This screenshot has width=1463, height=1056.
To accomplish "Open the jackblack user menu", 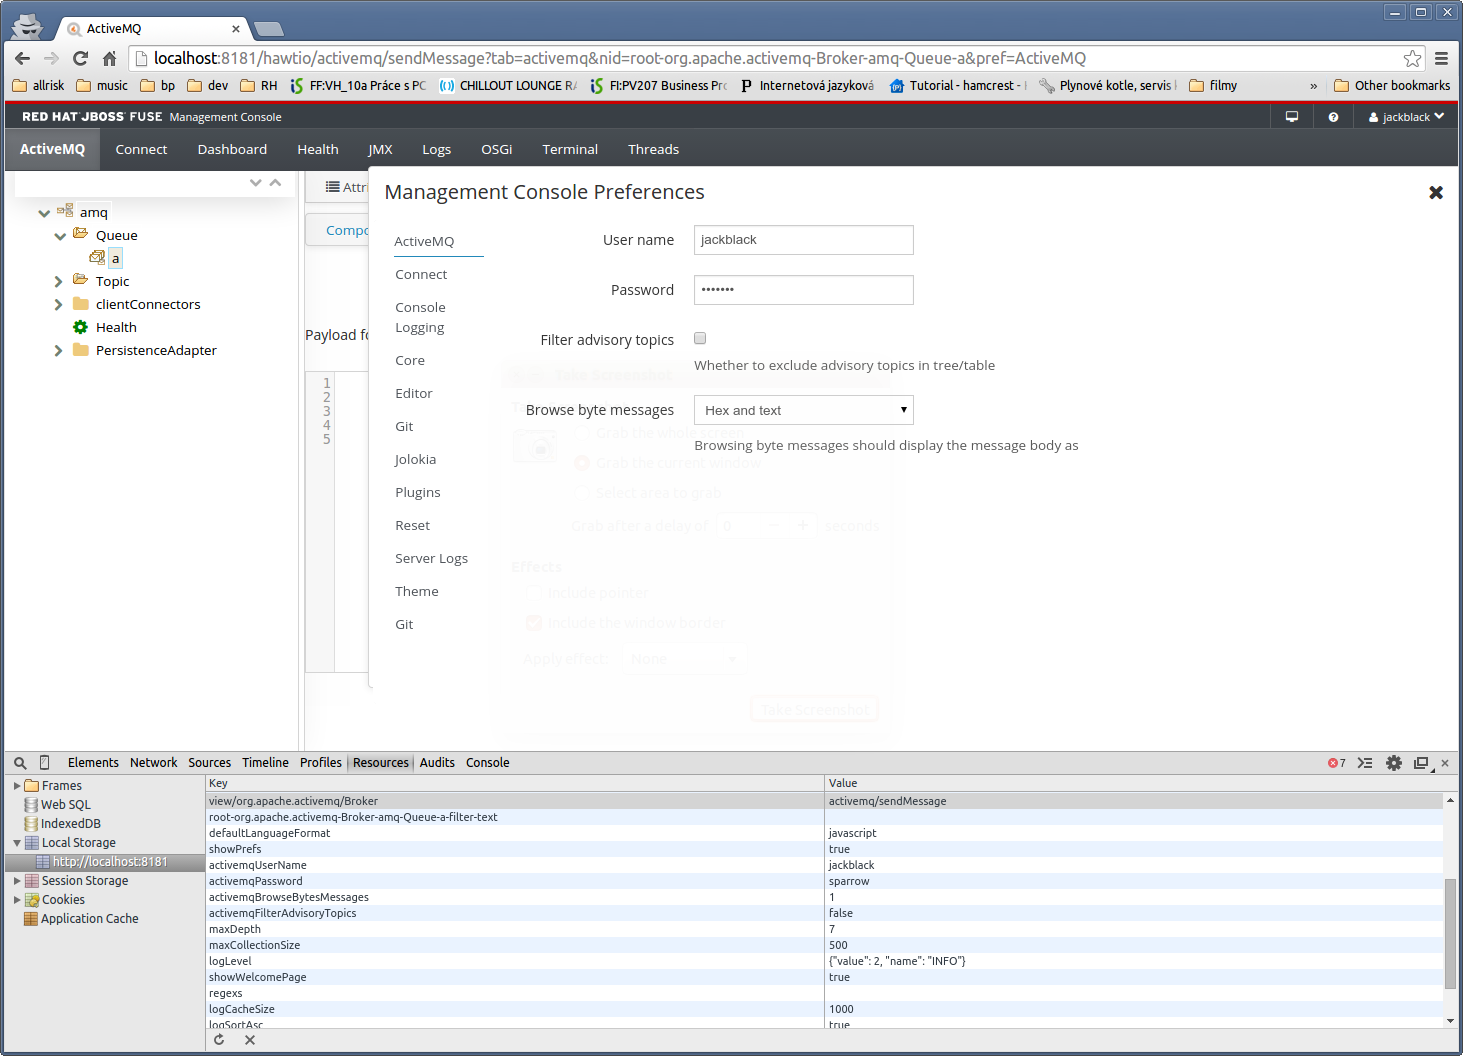I will [x=1406, y=117].
